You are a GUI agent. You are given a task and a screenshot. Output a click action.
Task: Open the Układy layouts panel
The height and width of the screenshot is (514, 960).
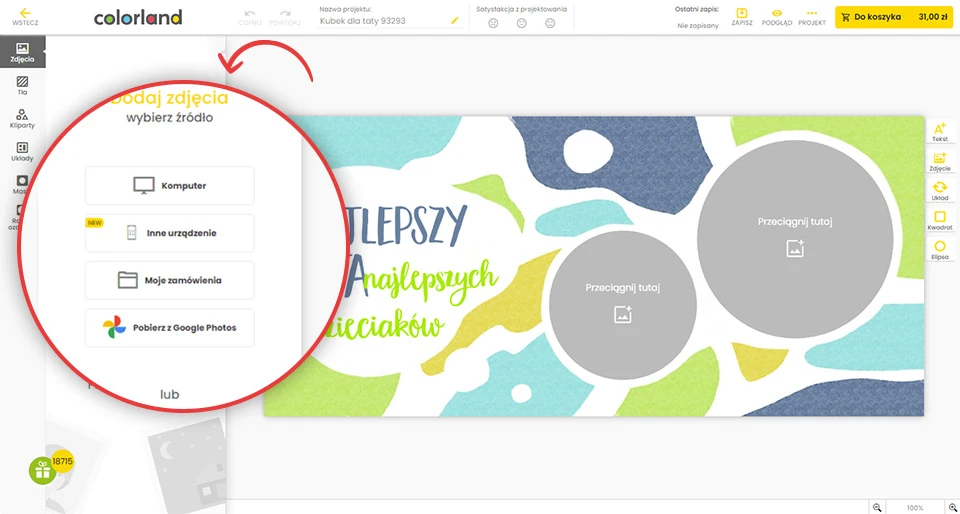(22, 152)
